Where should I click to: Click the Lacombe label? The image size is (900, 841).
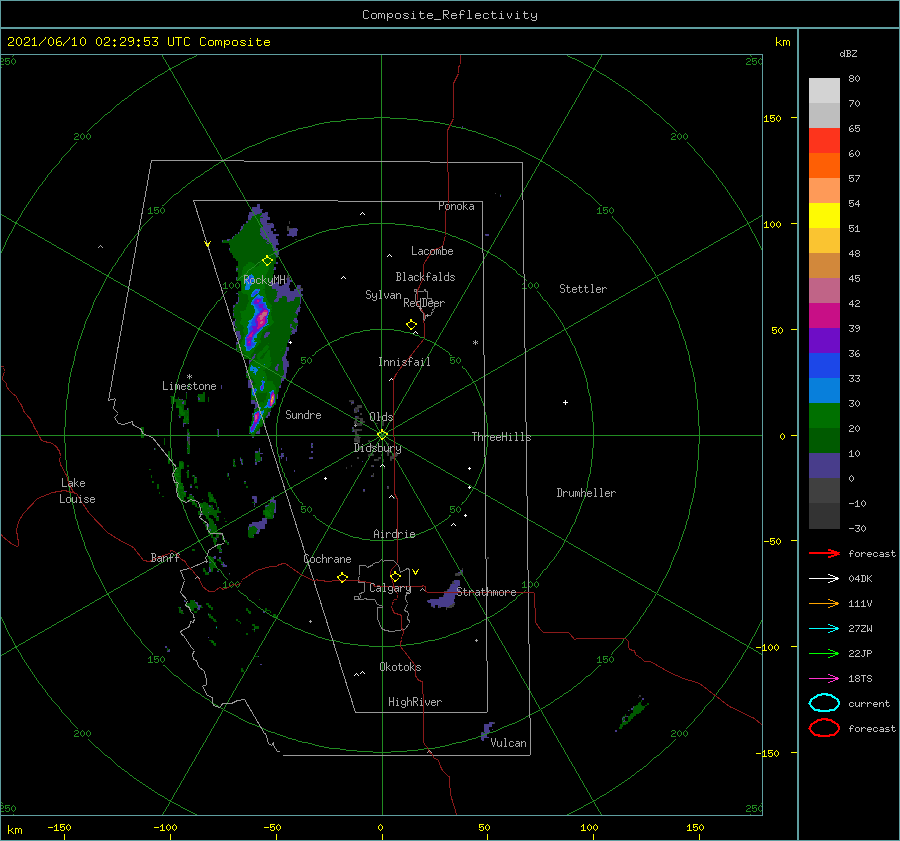point(432,251)
